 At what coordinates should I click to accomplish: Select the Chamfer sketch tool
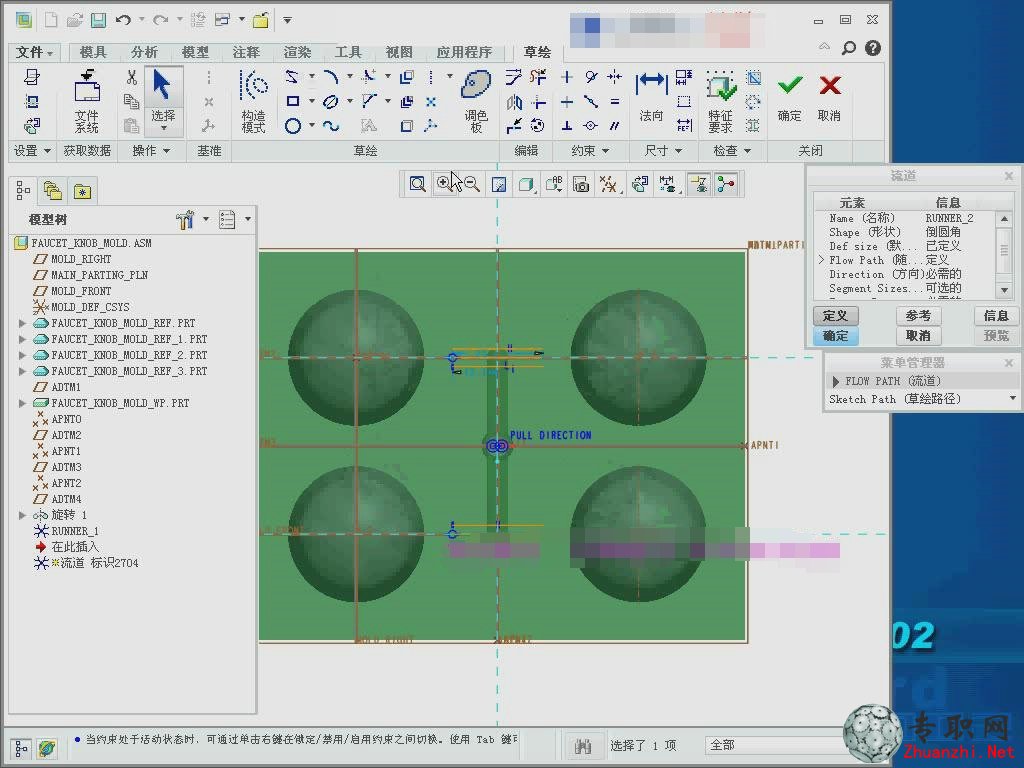point(369,101)
